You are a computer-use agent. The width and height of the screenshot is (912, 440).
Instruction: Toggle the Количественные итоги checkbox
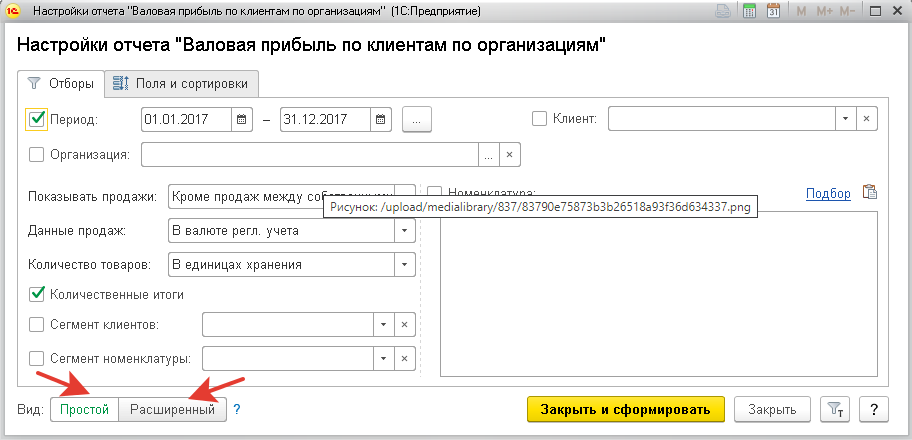[38, 294]
